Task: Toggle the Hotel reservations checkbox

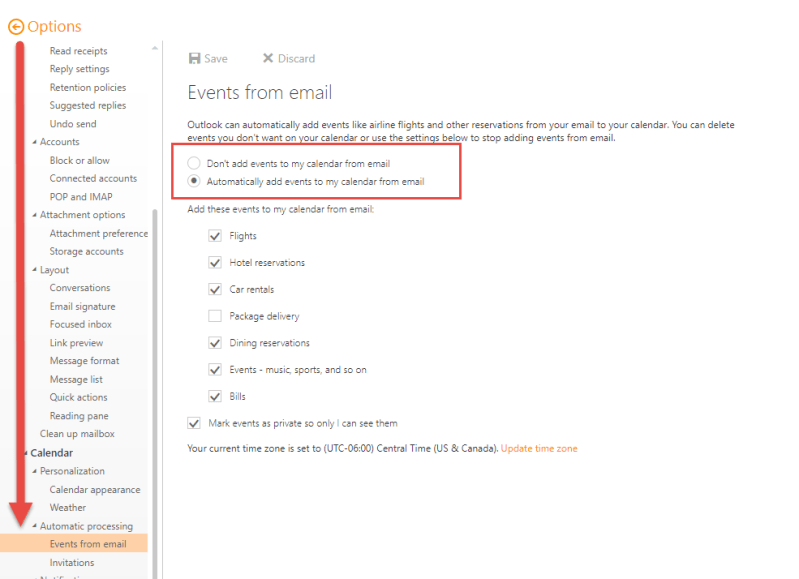Action: pyautogui.click(x=214, y=263)
